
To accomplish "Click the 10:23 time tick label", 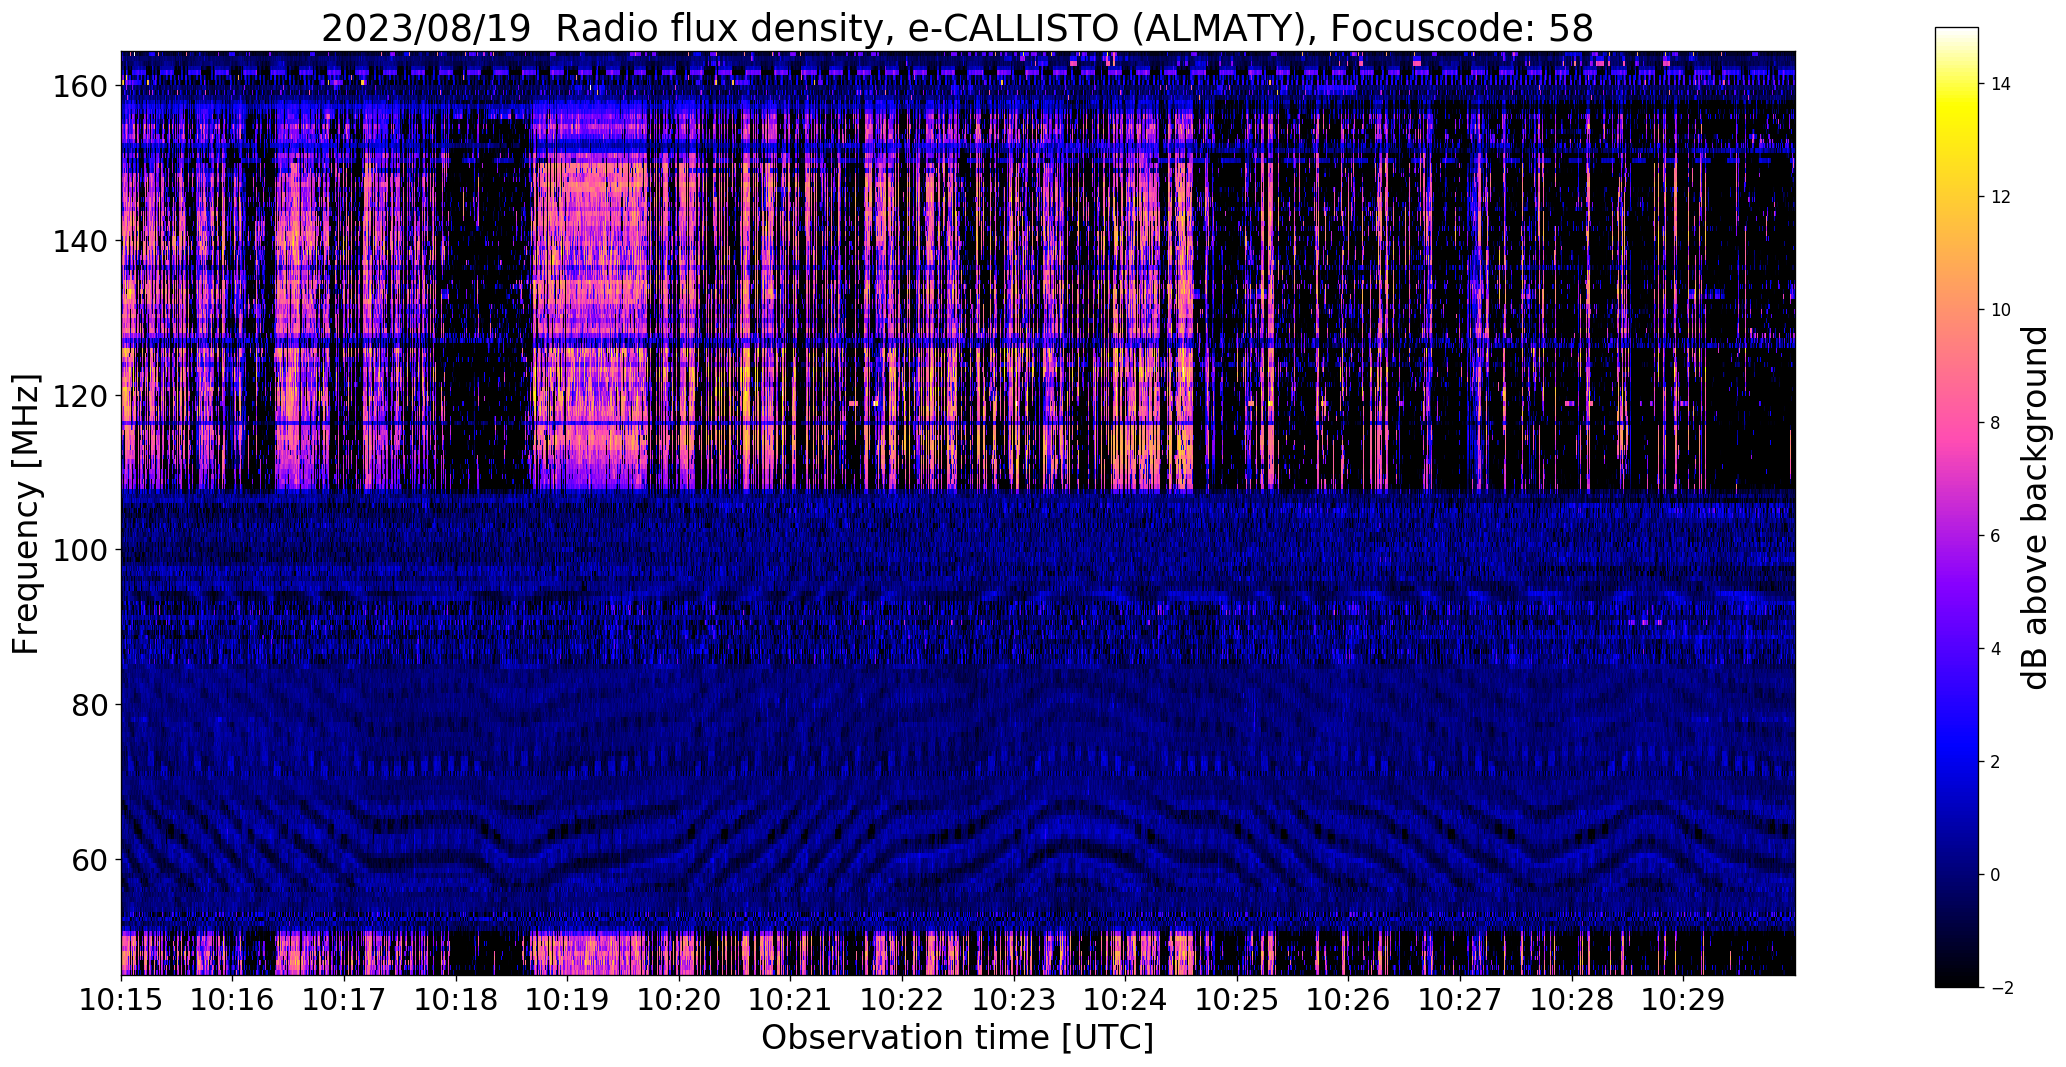I will [x=1014, y=1000].
